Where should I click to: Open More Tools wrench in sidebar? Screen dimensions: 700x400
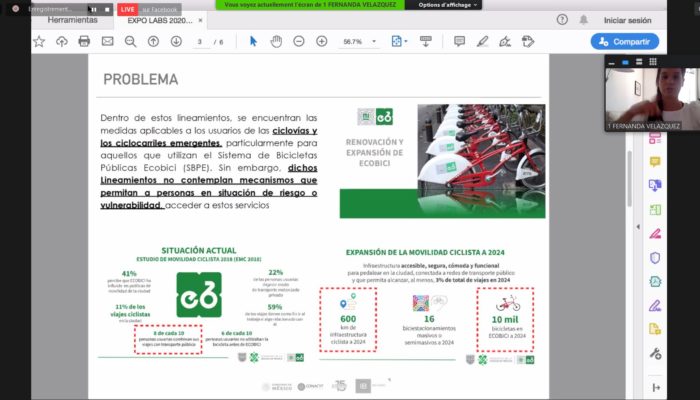[x=655, y=354]
